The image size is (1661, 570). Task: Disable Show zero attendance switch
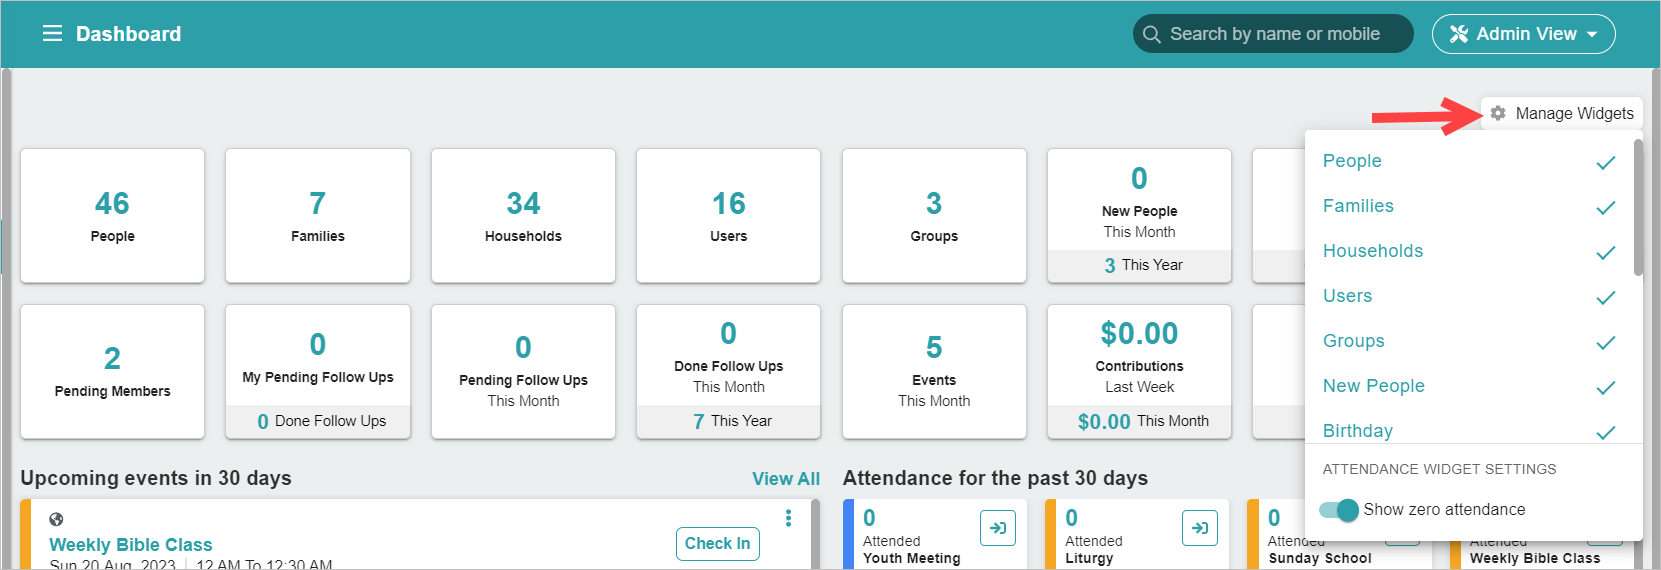coord(1339,510)
